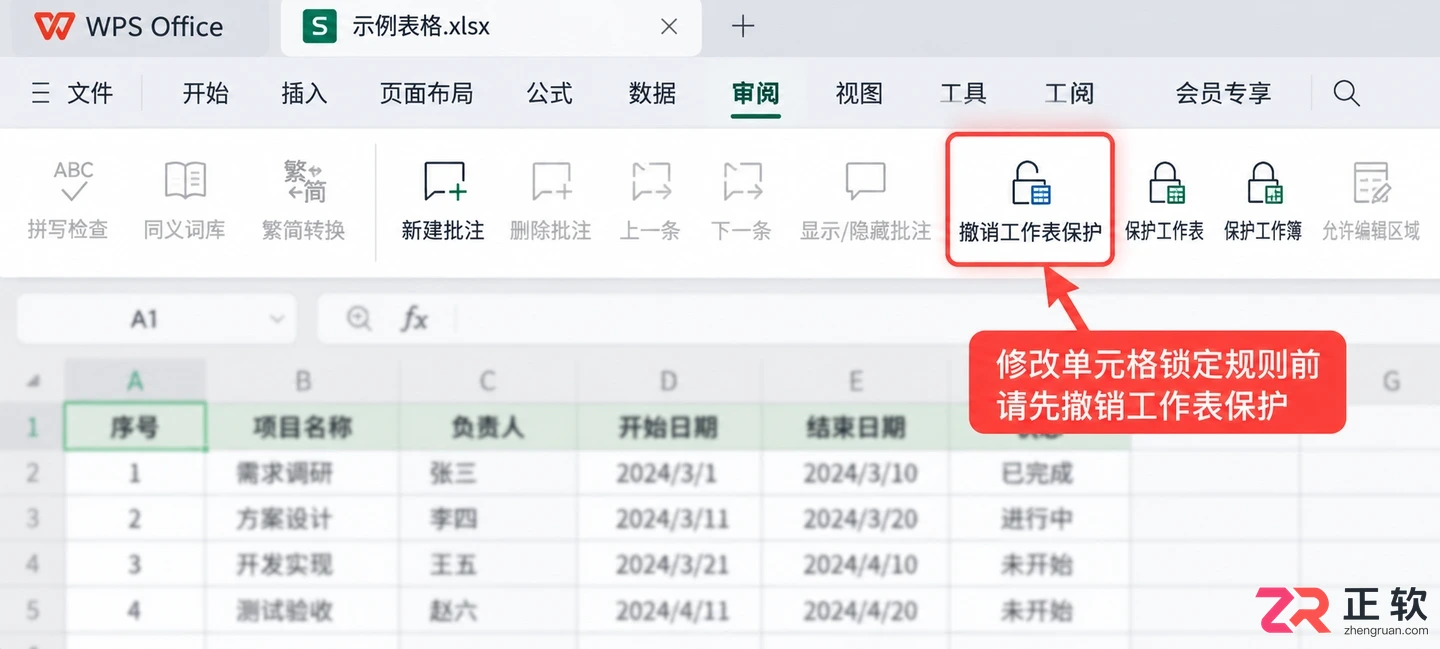Click the 开始日期 header cell
The width and height of the screenshot is (1440, 649).
click(668, 427)
